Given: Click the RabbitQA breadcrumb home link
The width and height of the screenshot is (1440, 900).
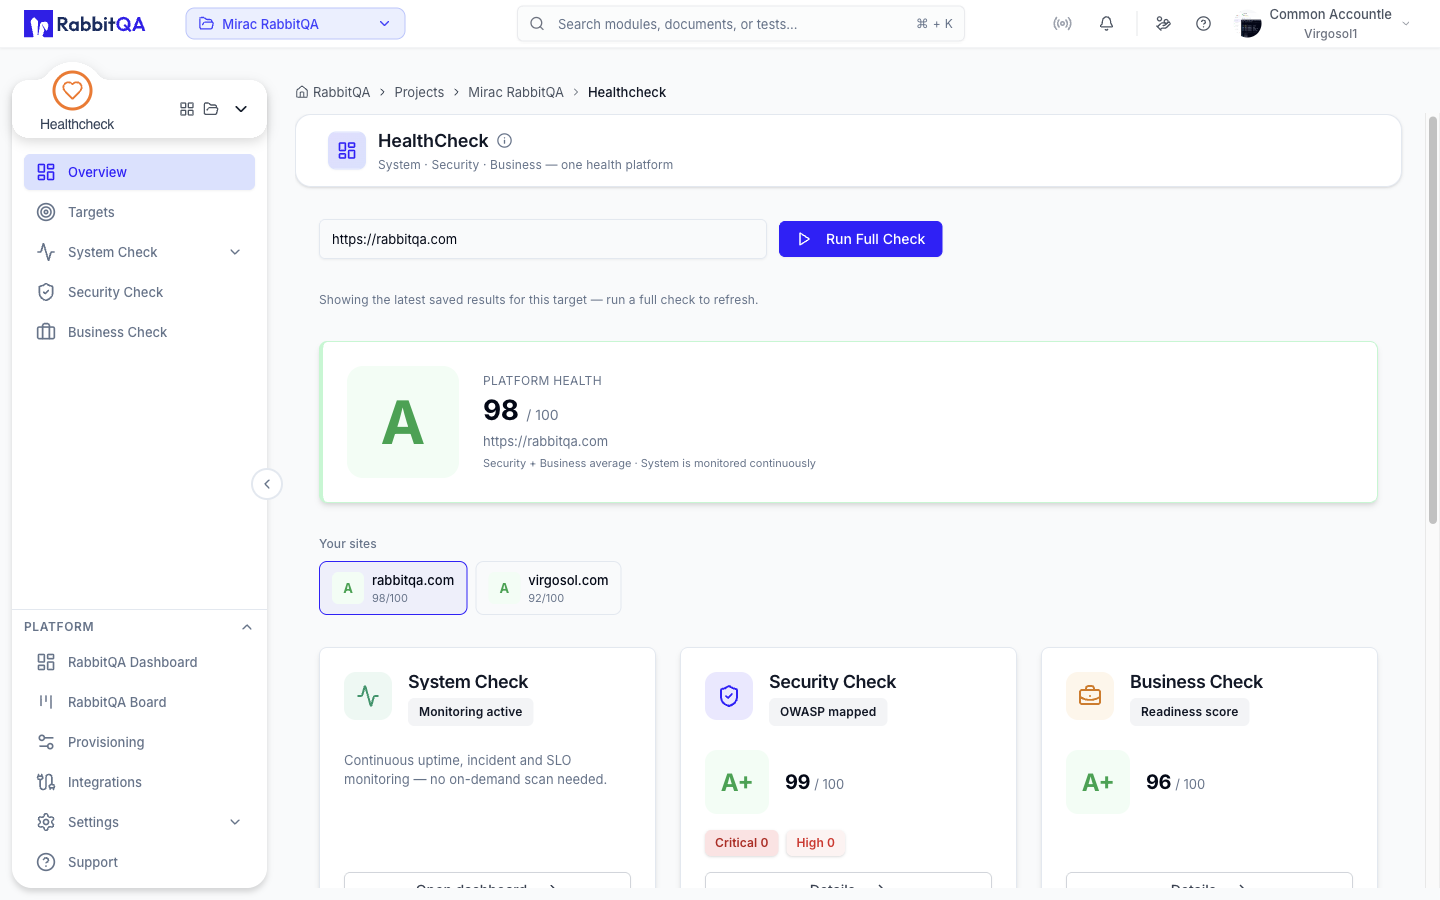Looking at the screenshot, I should pyautogui.click(x=333, y=92).
